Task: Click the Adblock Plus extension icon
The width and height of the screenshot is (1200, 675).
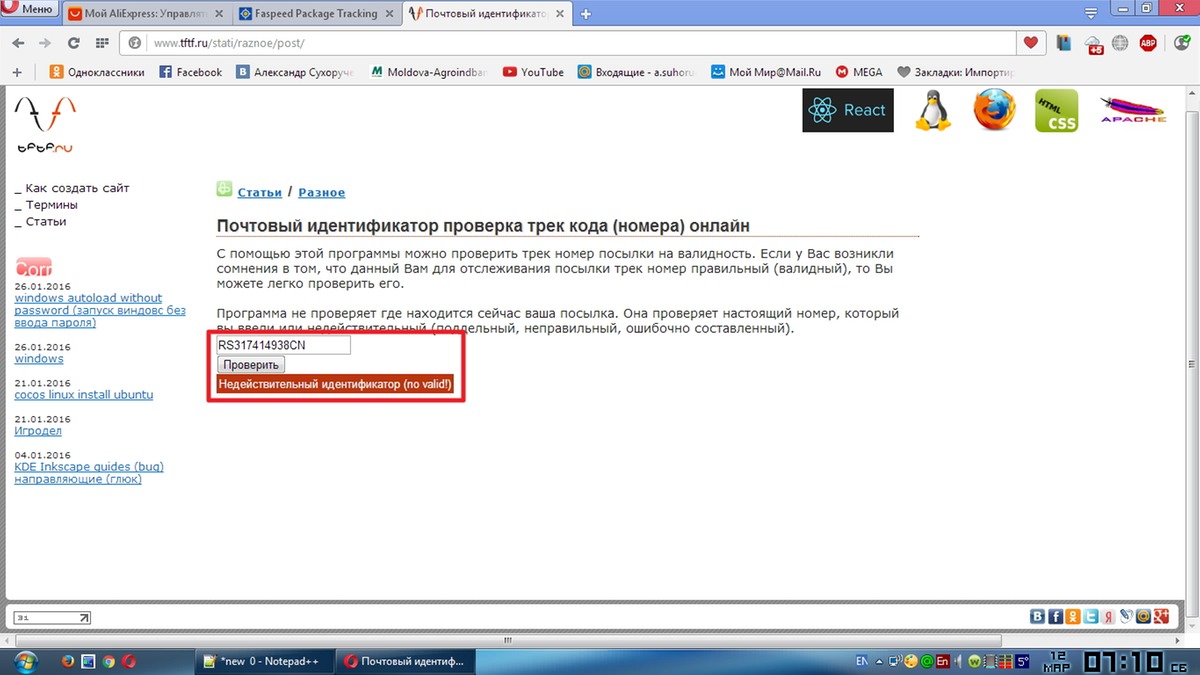Action: coord(1149,43)
